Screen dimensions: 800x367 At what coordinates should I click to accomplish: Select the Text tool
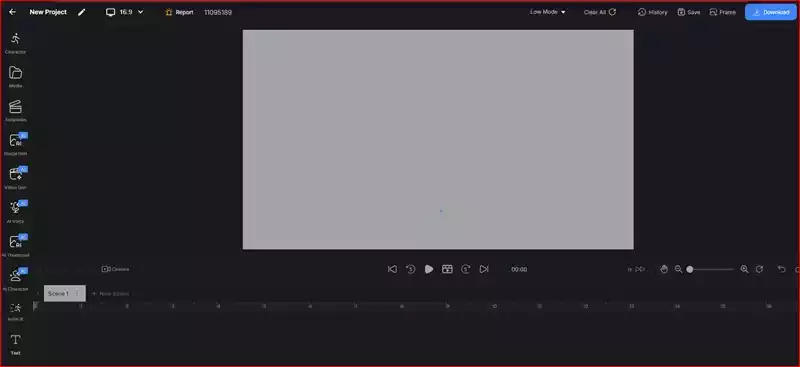click(x=15, y=345)
